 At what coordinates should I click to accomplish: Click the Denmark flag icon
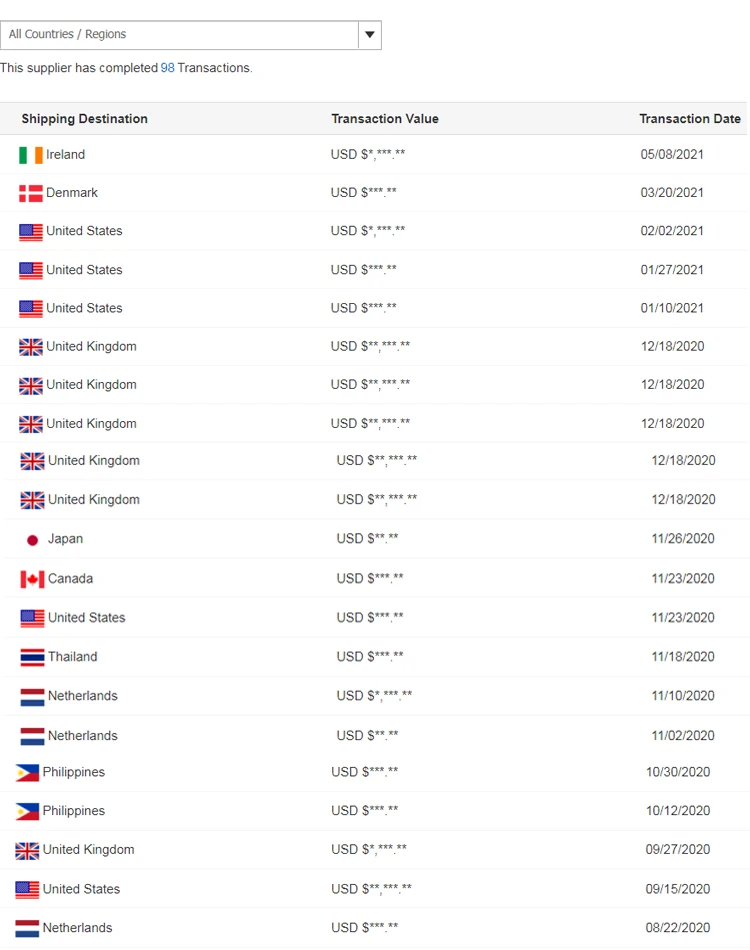[x=31, y=193]
